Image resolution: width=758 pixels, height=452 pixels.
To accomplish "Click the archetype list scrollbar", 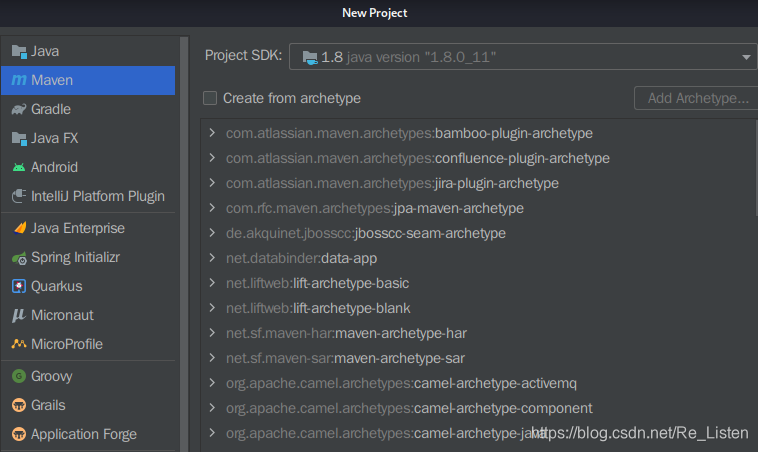I will (756, 168).
